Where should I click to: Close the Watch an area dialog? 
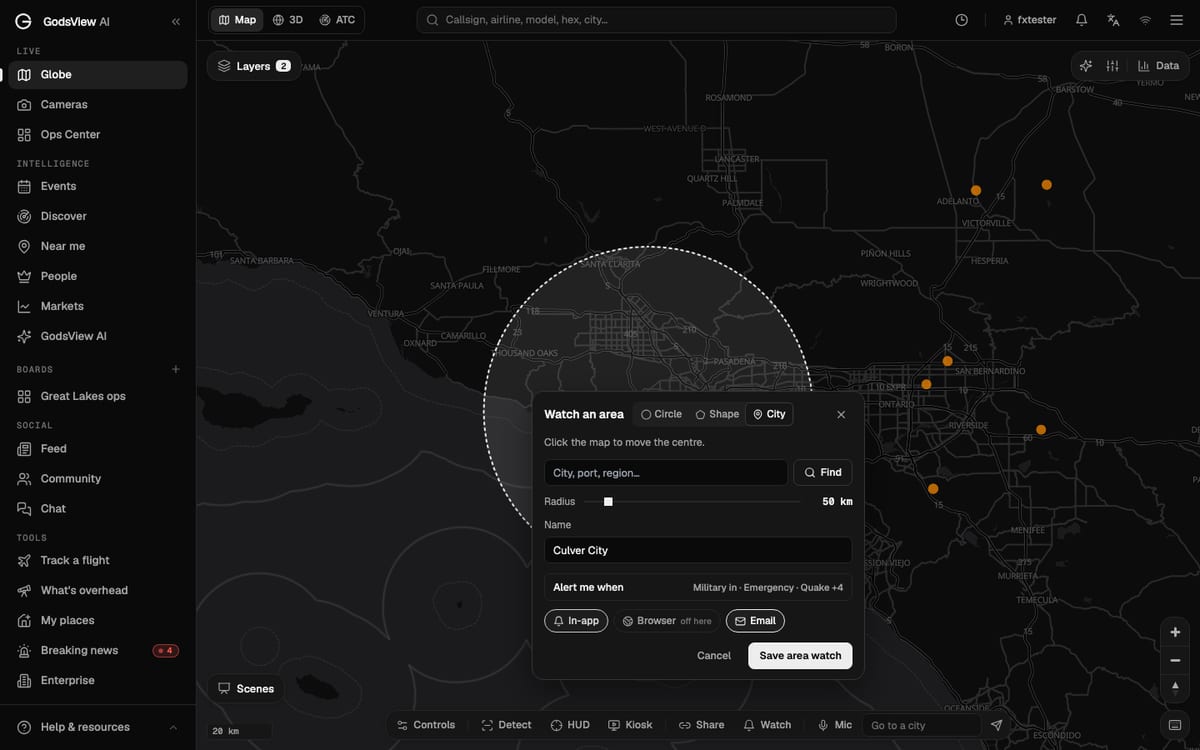pyautogui.click(x=841, y=414)
